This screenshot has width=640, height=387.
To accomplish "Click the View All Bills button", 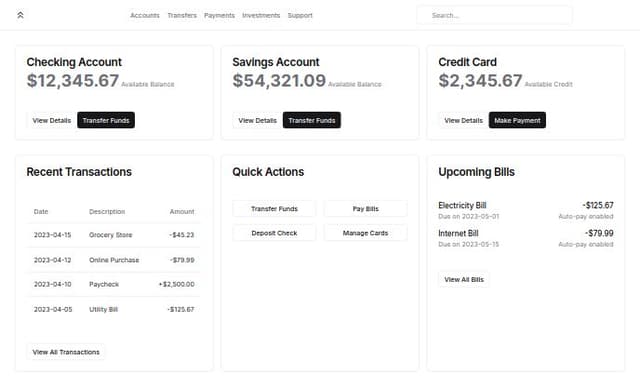I will click(x=464, y=280).
